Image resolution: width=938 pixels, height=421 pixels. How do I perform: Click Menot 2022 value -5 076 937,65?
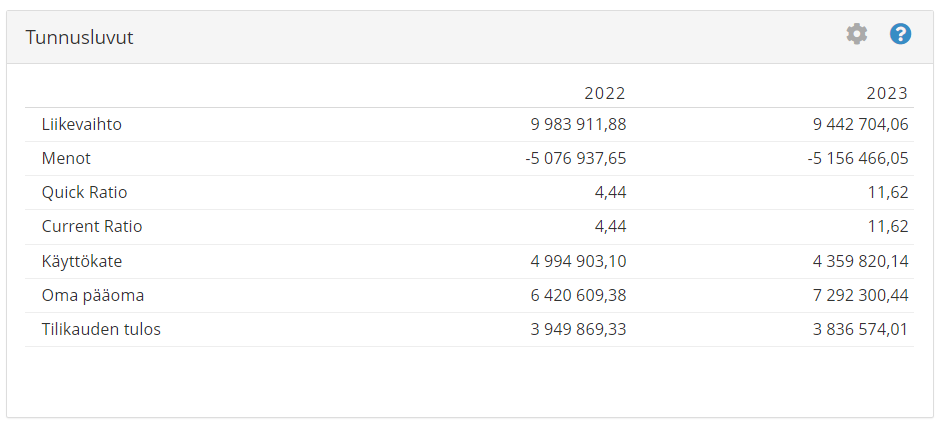coord(575,158)
